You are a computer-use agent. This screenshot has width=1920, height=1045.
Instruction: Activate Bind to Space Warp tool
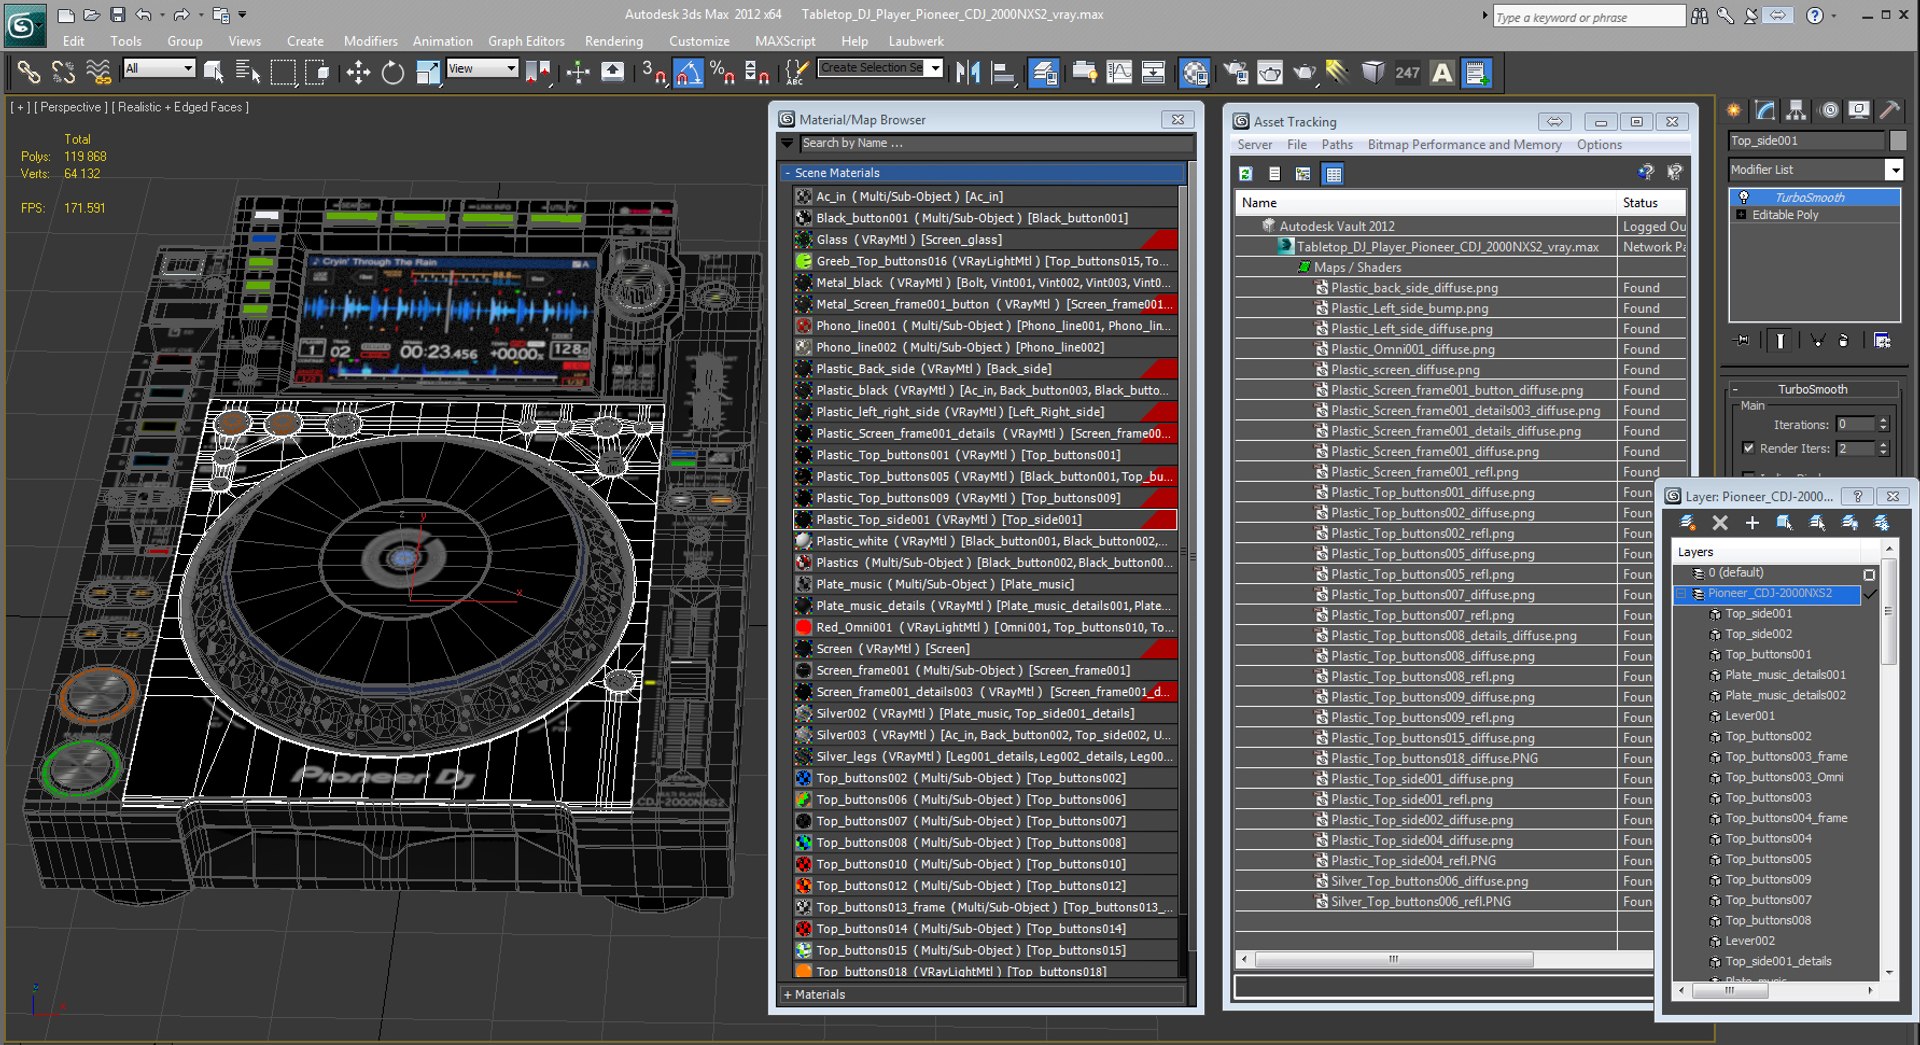click(x=98, y=72)
